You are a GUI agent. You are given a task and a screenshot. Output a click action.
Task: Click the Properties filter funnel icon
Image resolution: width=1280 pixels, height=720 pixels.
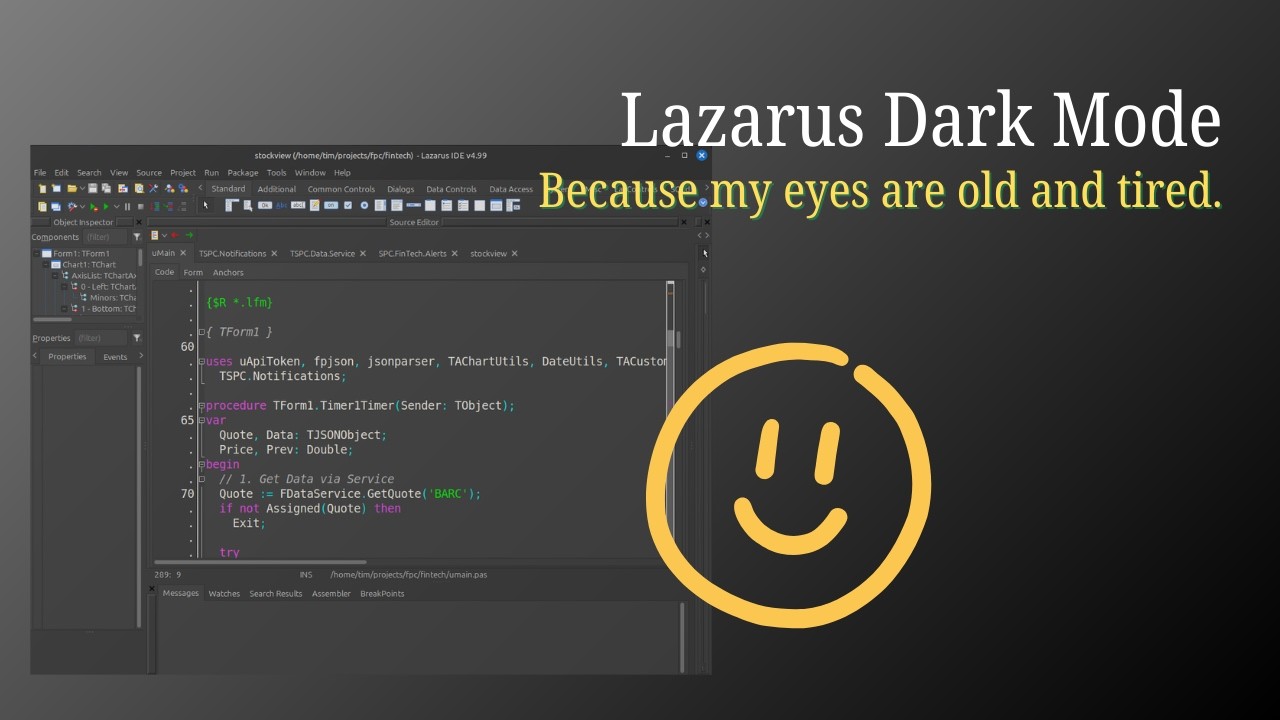(137, 338)
